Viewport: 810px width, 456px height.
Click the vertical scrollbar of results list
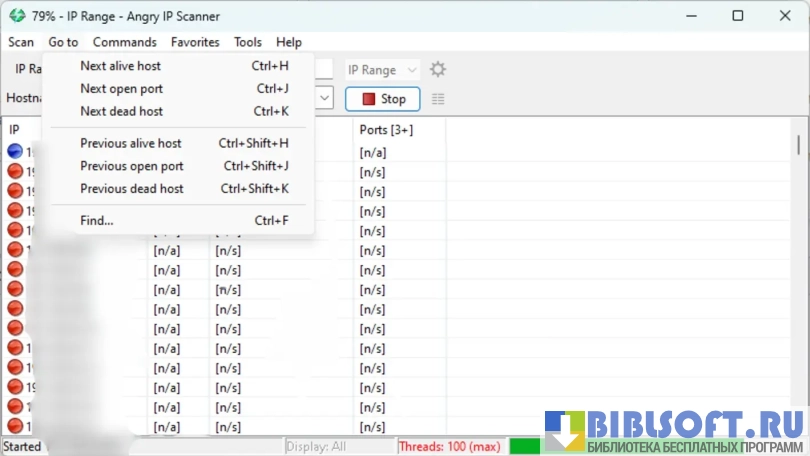[798, 145]
